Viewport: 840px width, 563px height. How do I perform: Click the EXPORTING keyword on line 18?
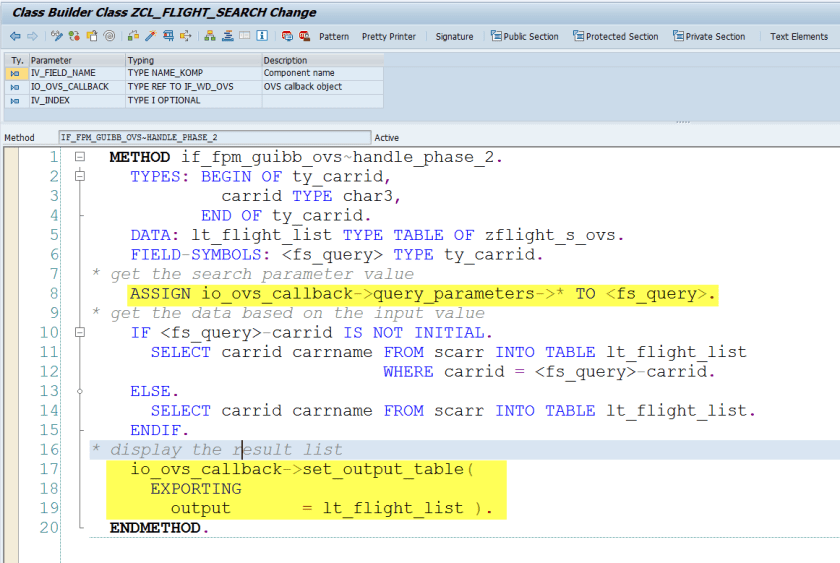pyautogui.click(x=196, y=489)
